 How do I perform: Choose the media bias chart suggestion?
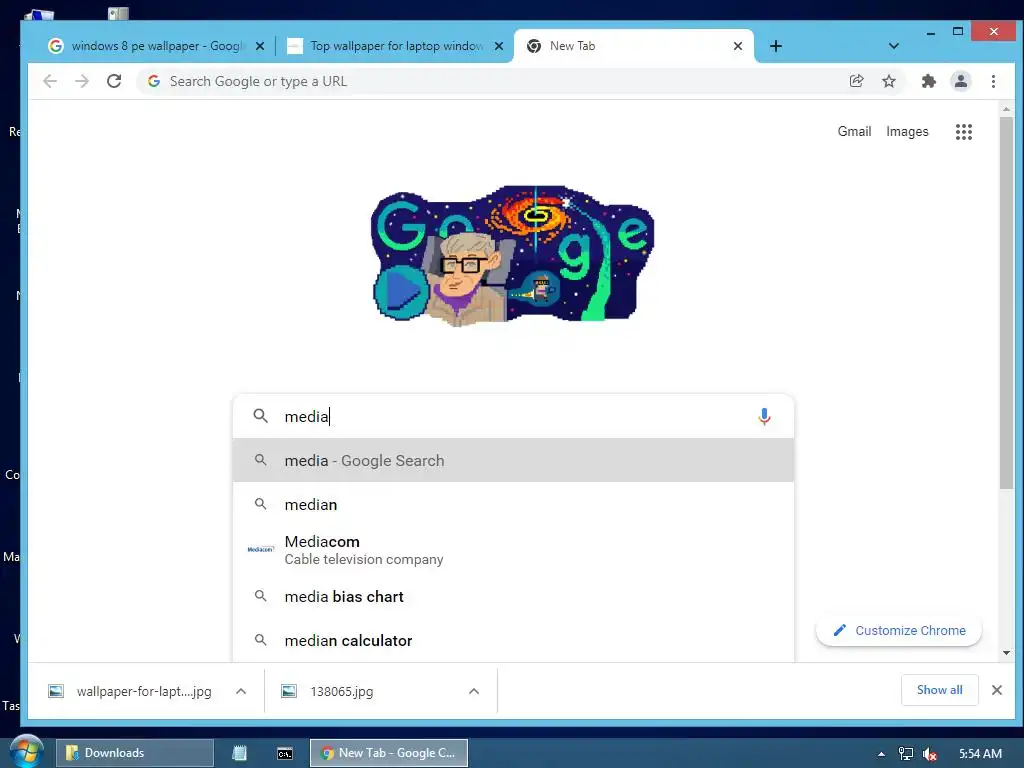[513, 596]
